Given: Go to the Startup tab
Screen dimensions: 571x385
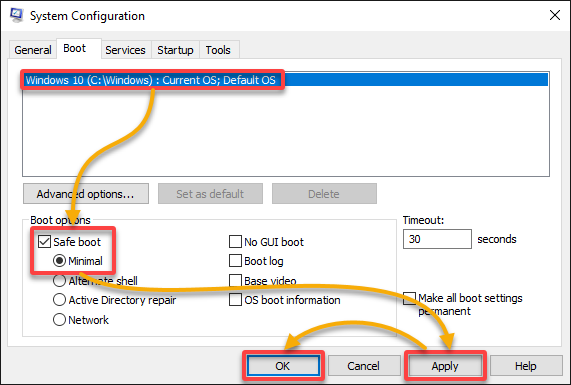Looking at the screenshot, I should point(175,50).
